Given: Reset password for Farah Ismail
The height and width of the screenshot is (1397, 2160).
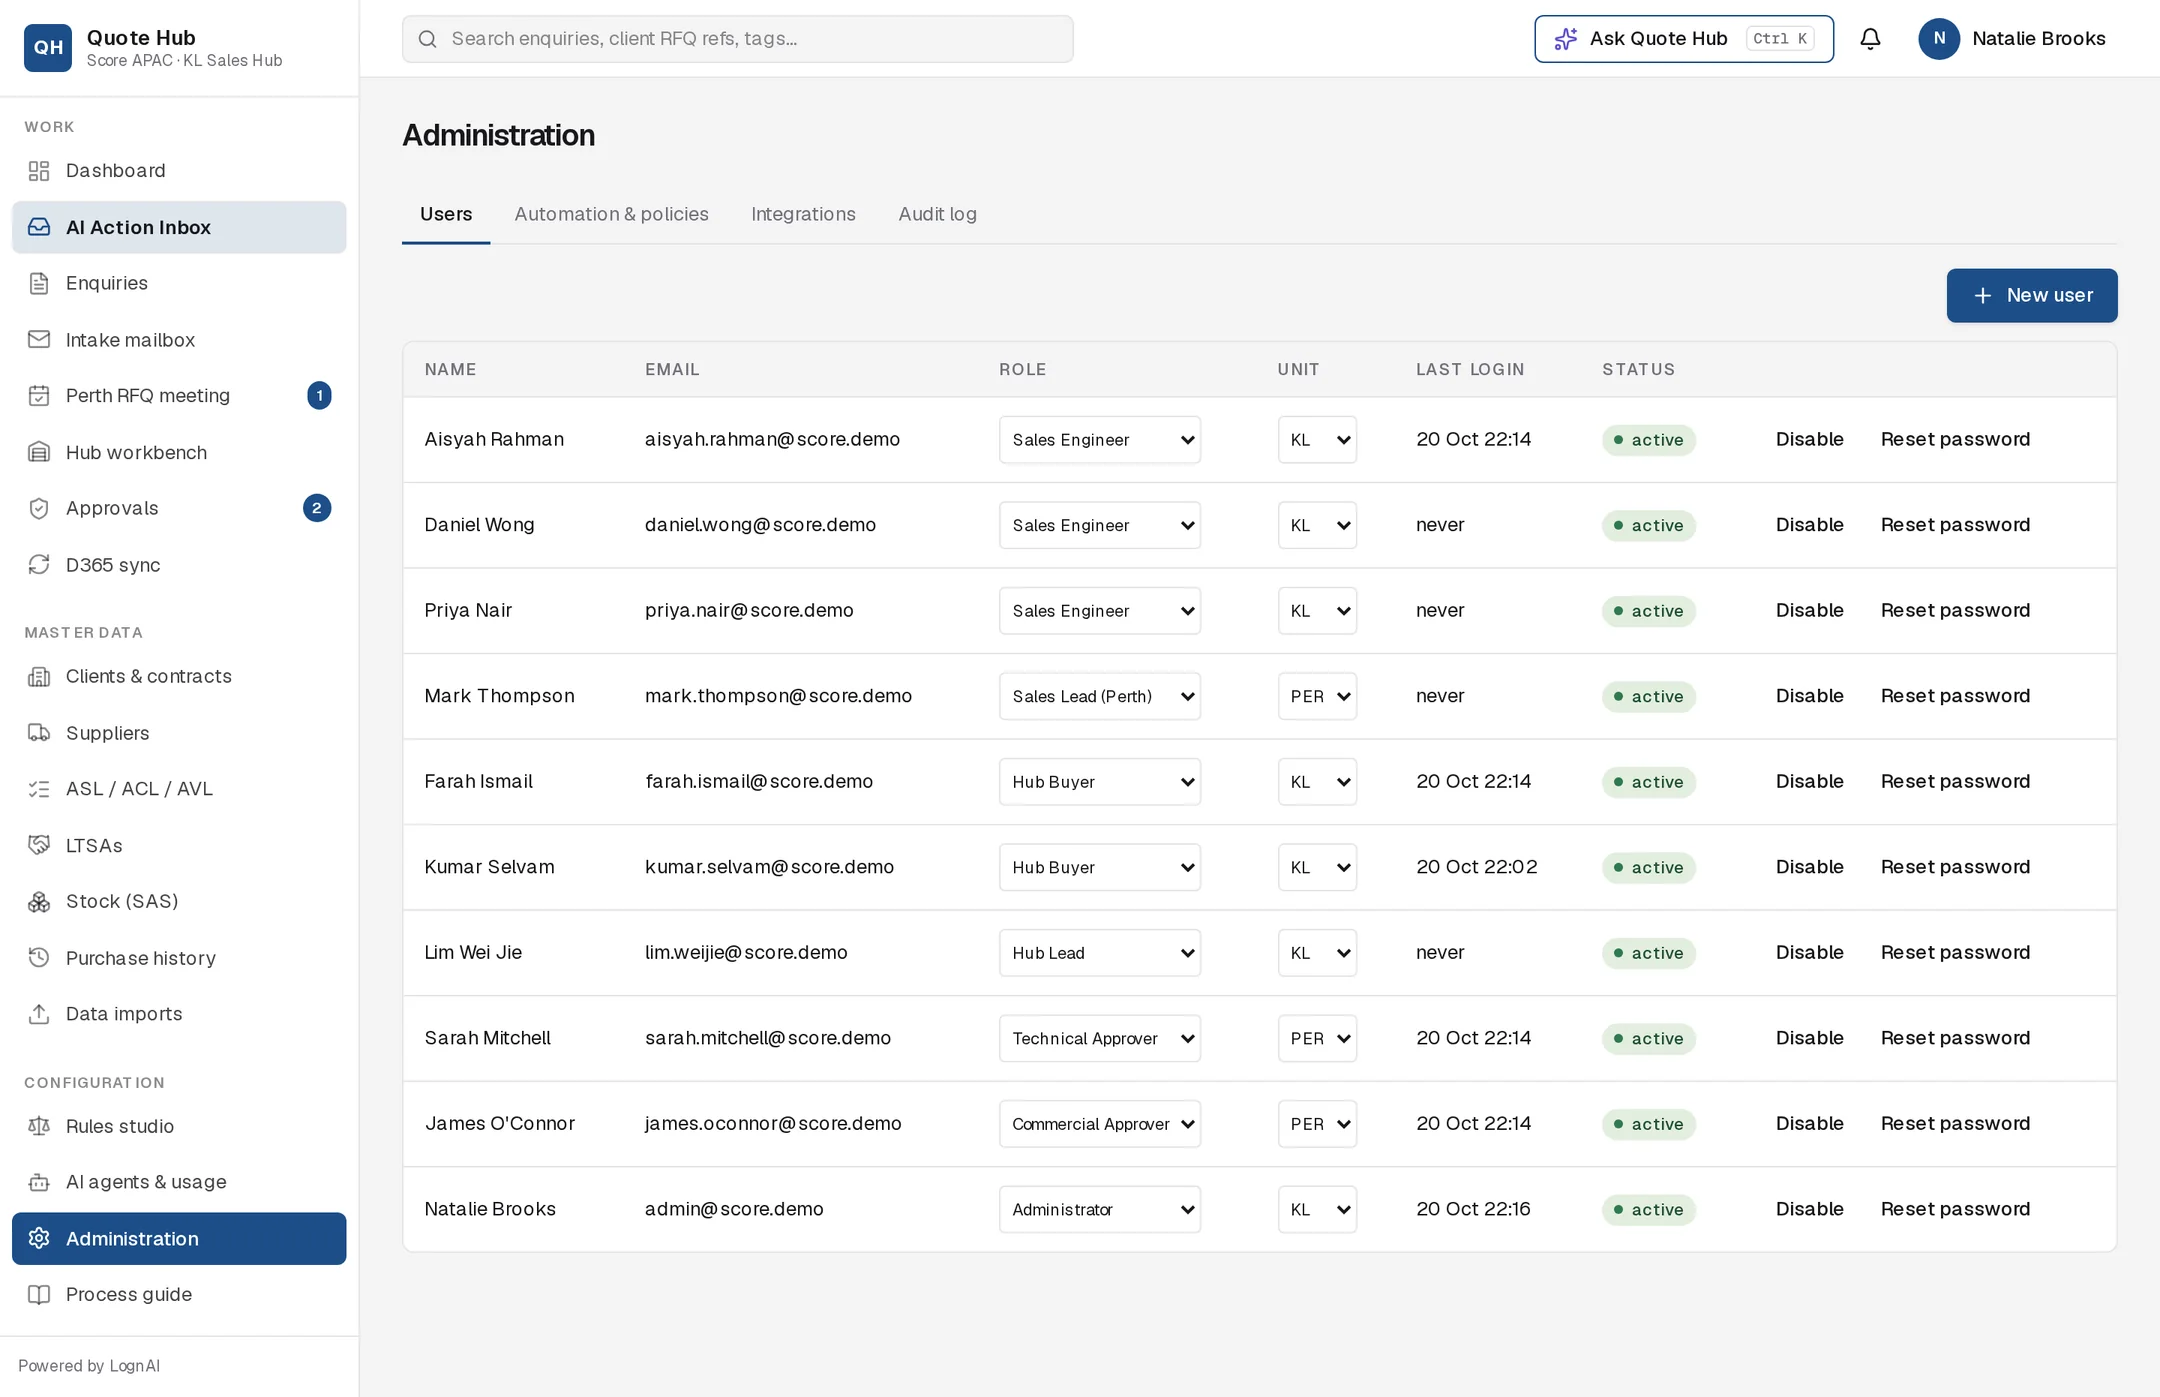Looking at the screenshot, I should 1955,781.
